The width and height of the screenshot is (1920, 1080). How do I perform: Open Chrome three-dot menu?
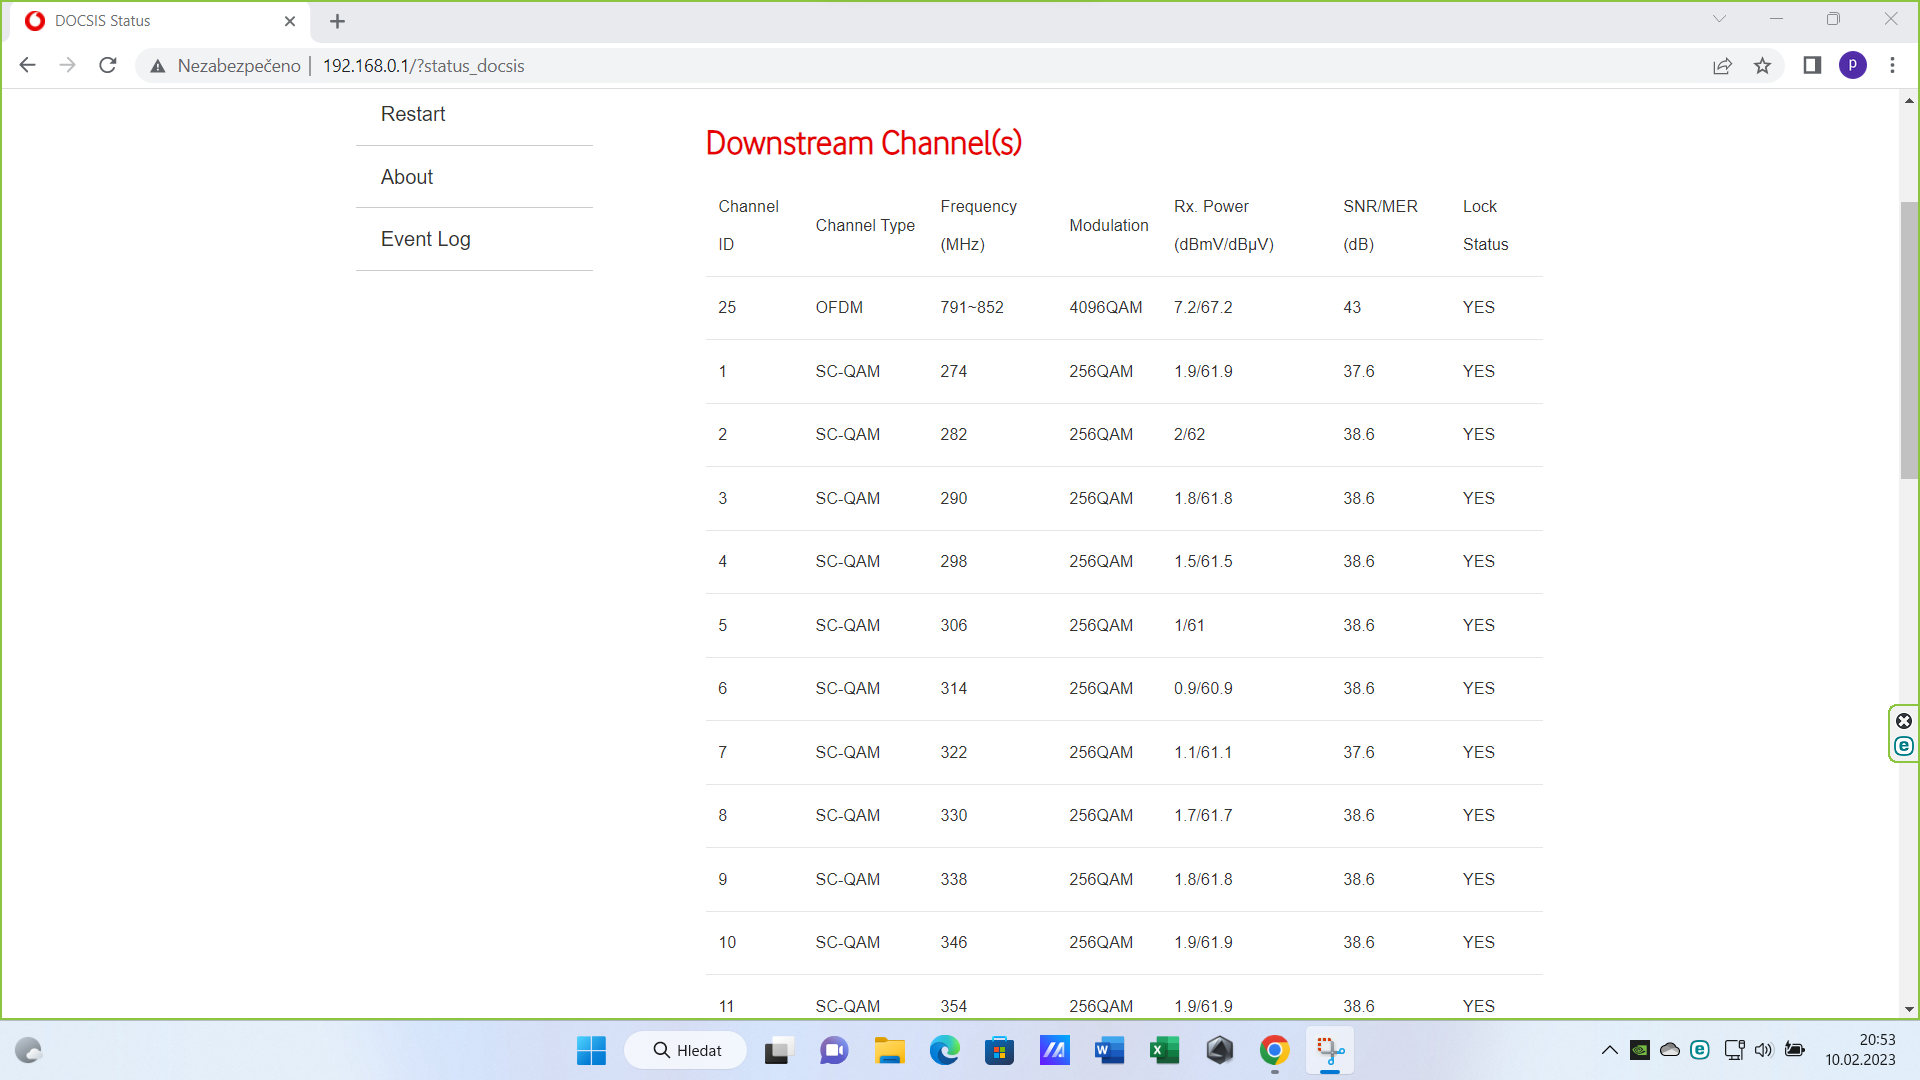[1892, 66]
